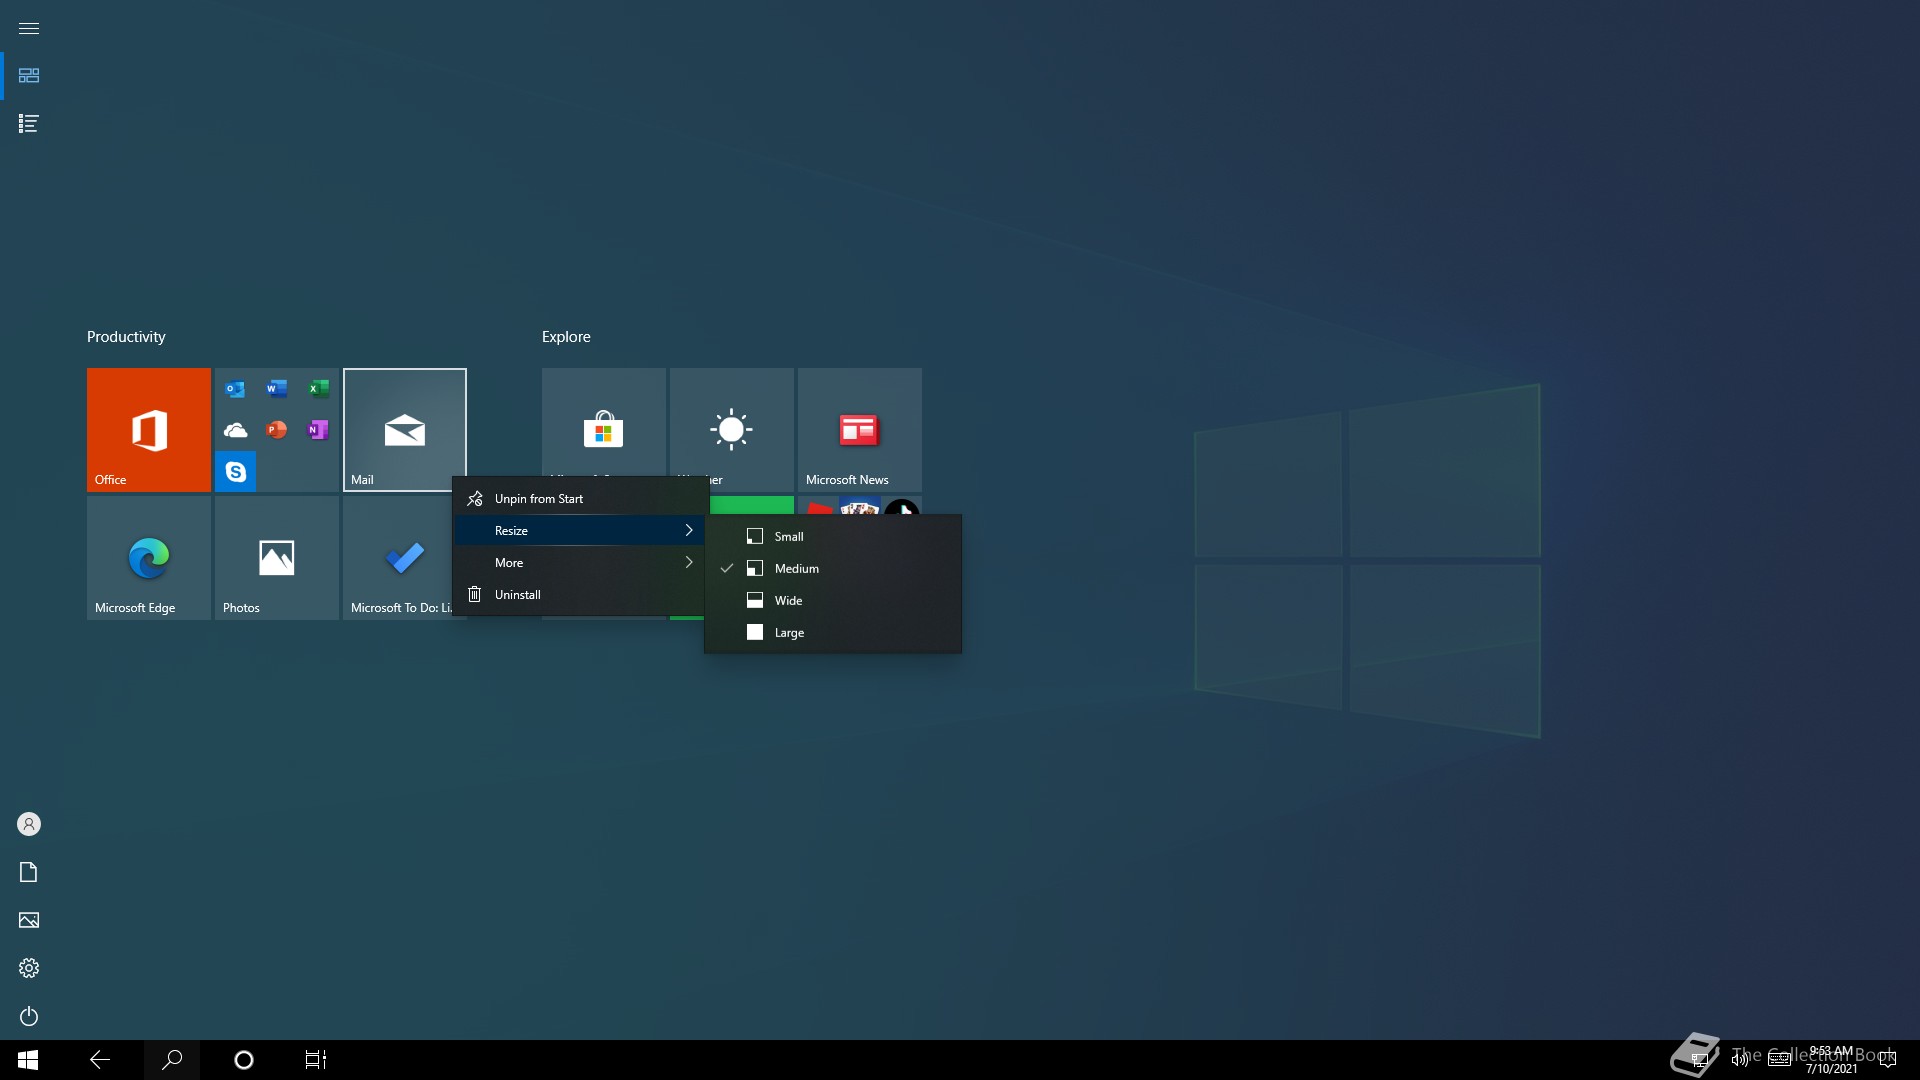Open taskbar Search magnifier
Image resolution: width=1920 pixels, height=1080 pixels.
tap(172, 1060)
